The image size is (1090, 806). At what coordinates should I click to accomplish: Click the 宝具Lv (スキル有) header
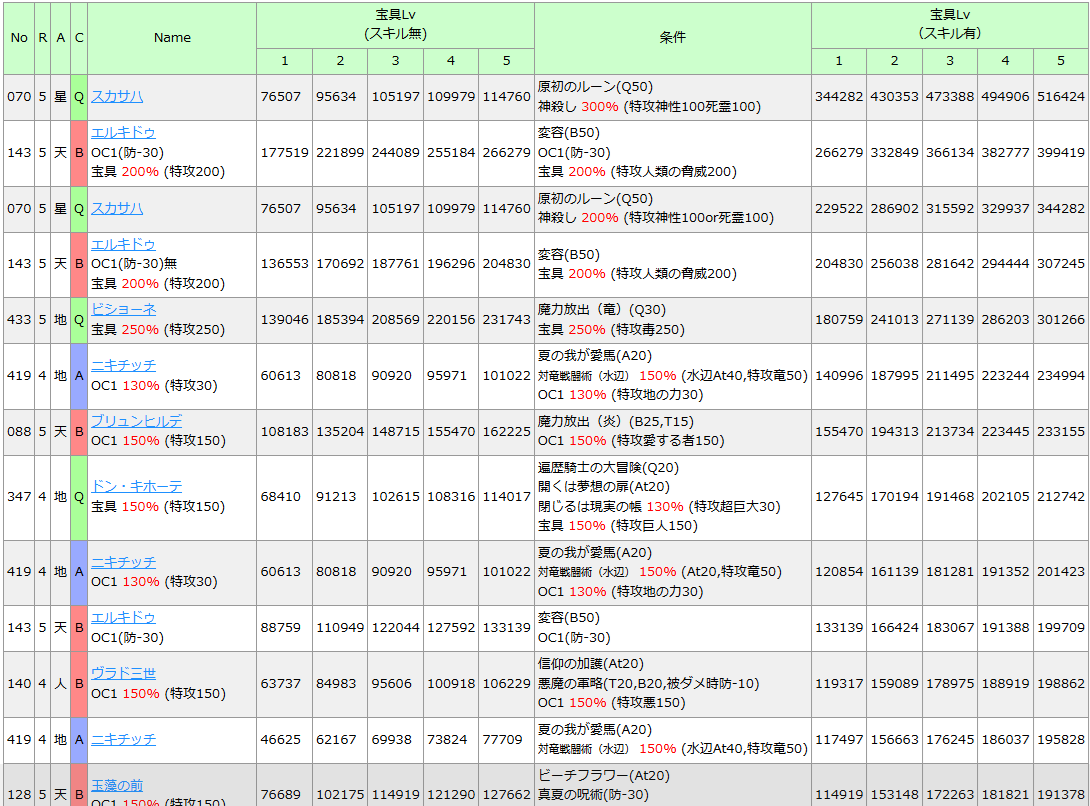tap(949, 24)
